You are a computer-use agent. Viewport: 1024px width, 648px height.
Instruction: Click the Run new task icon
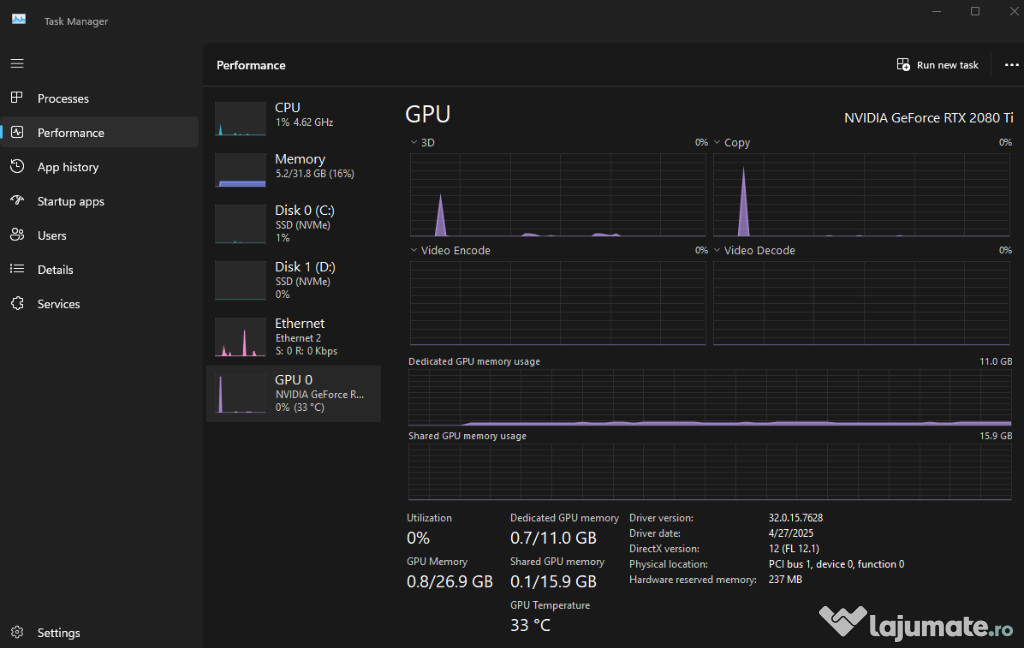[903, 65]
